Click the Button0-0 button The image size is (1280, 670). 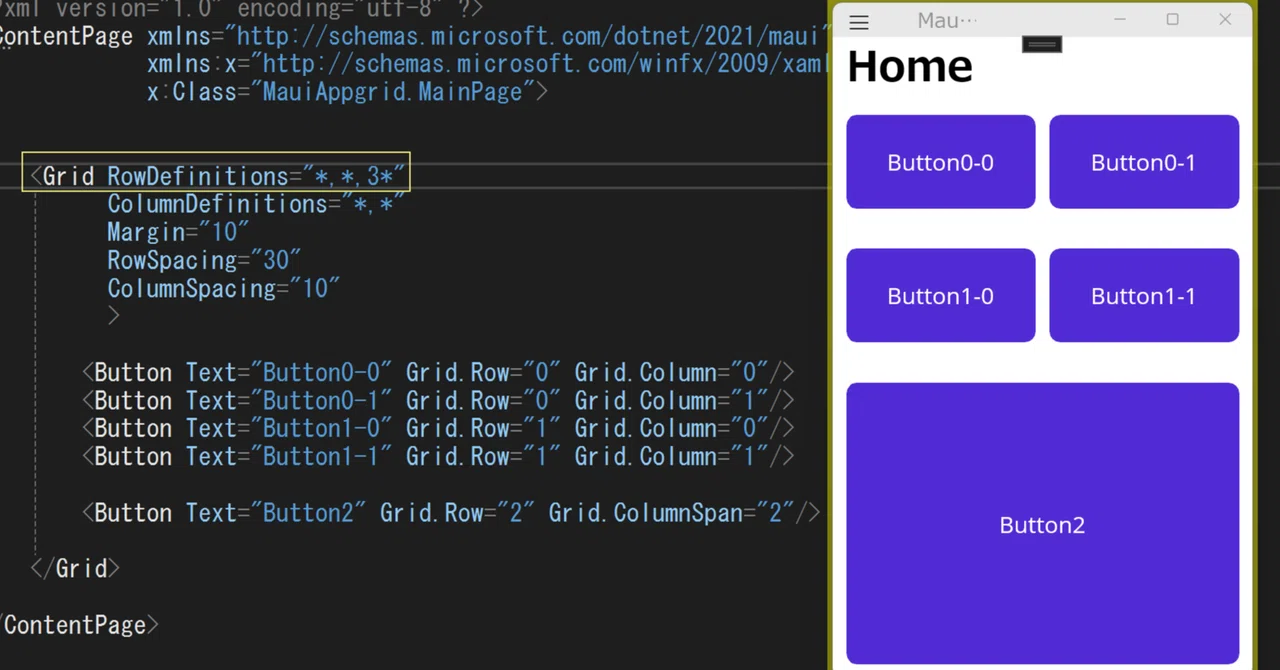(941, 162)
